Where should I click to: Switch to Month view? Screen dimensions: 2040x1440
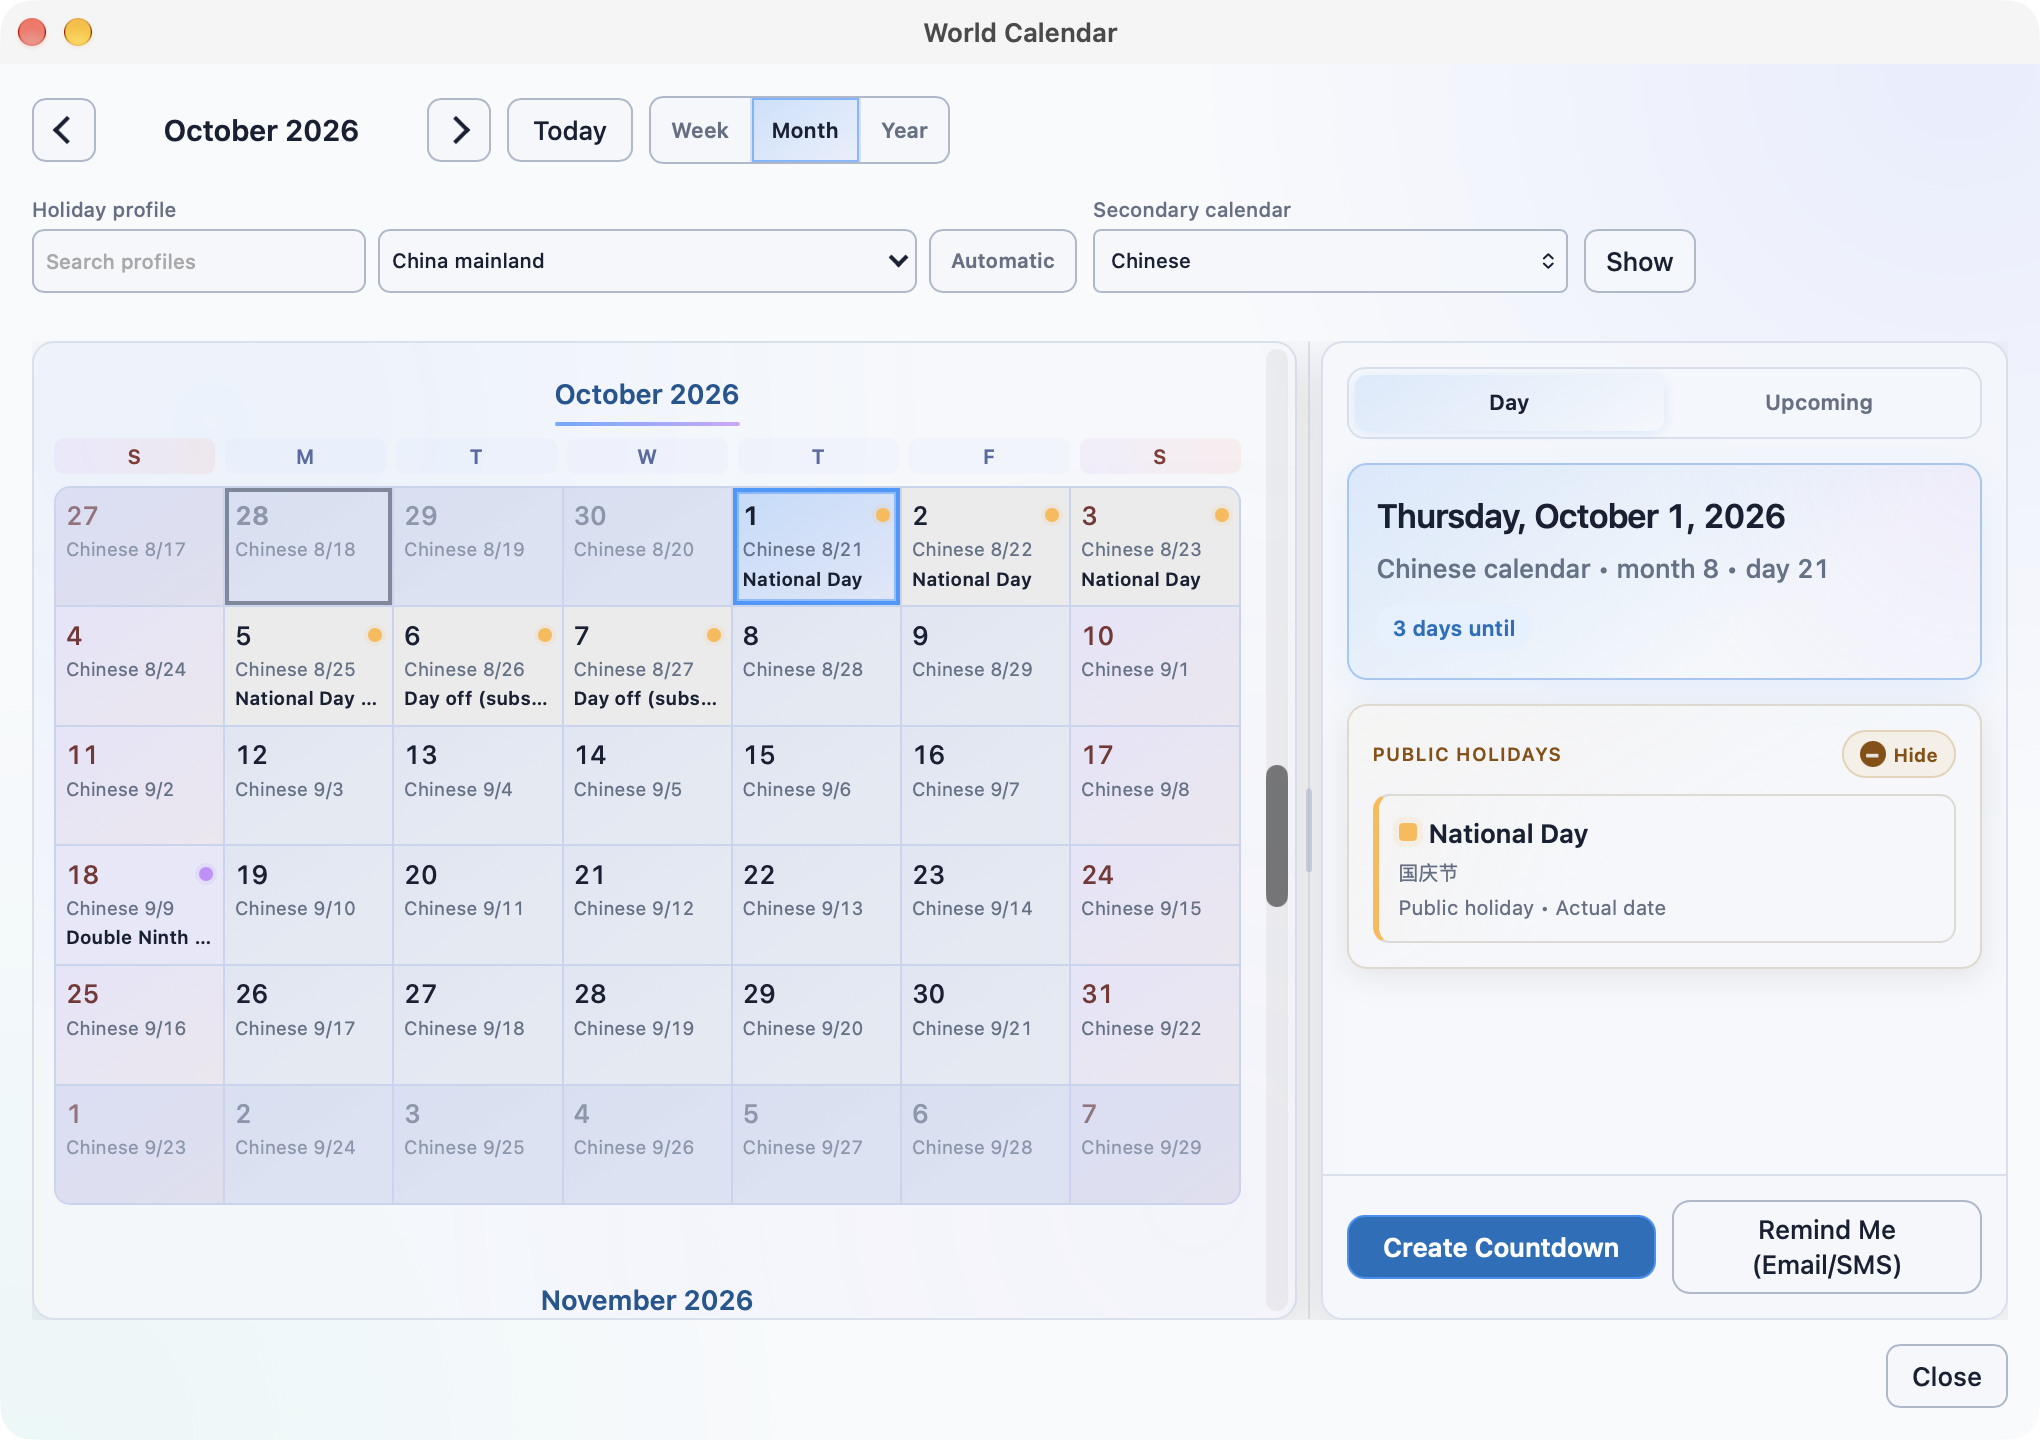click(x=805, y=130)
